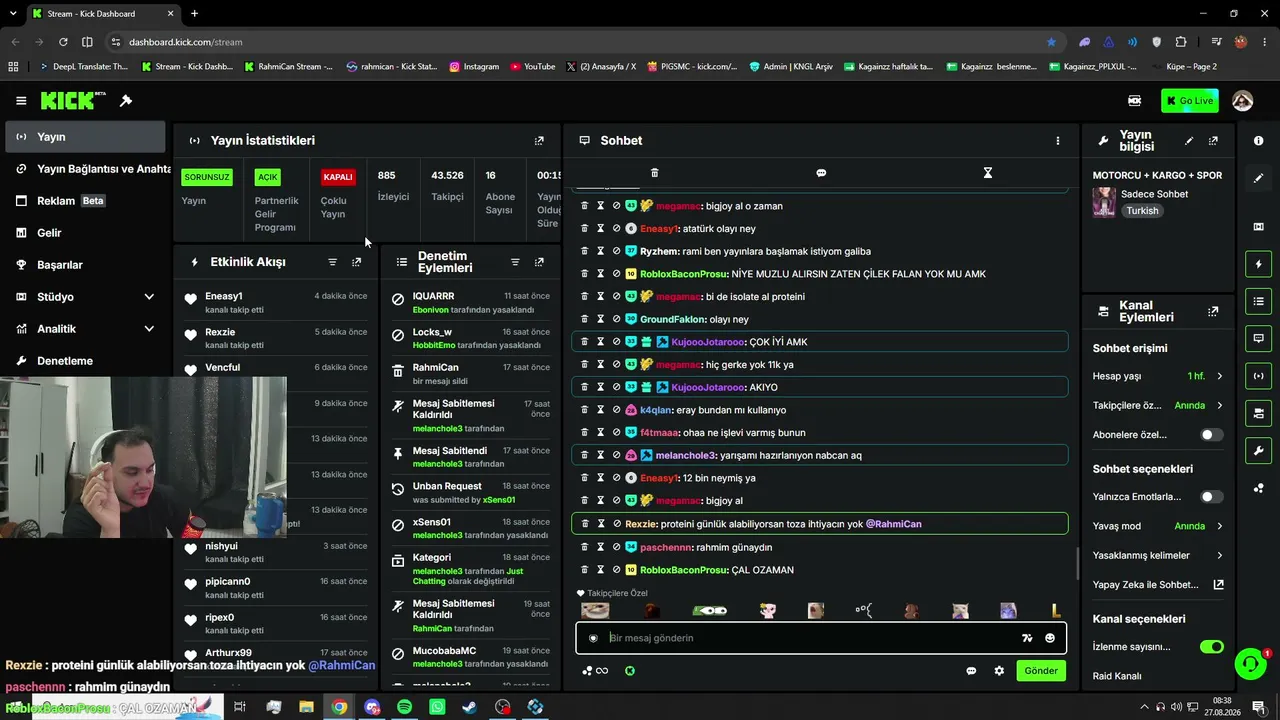Toggle the moderation actions list panel button in sidebar
The image size is (1280, 720).
1259,301
